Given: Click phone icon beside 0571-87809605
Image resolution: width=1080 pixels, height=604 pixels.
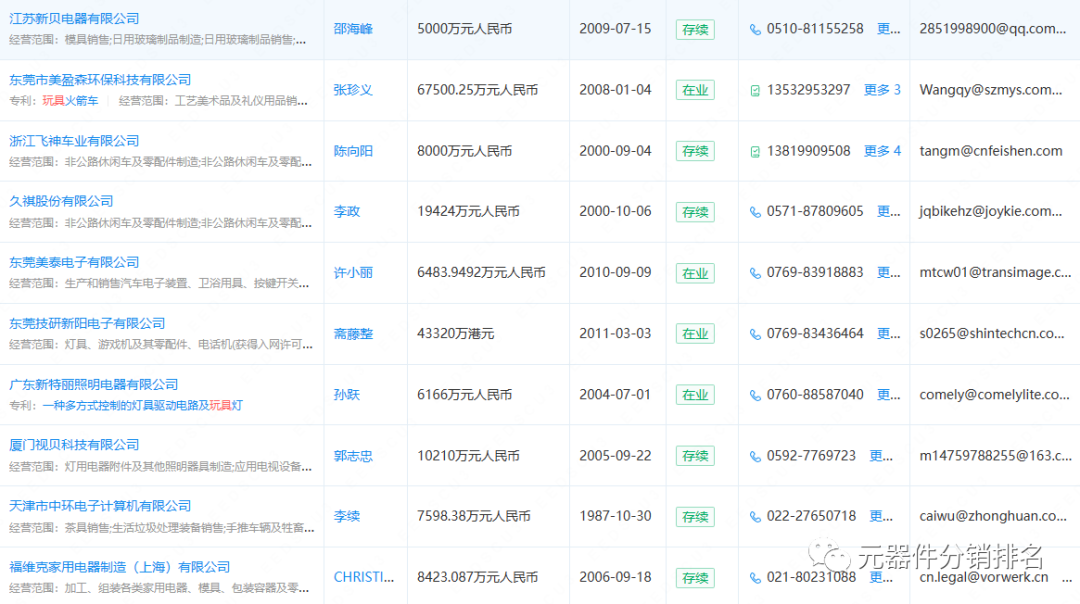Looking at the screenshot, I should click(755, 212).
